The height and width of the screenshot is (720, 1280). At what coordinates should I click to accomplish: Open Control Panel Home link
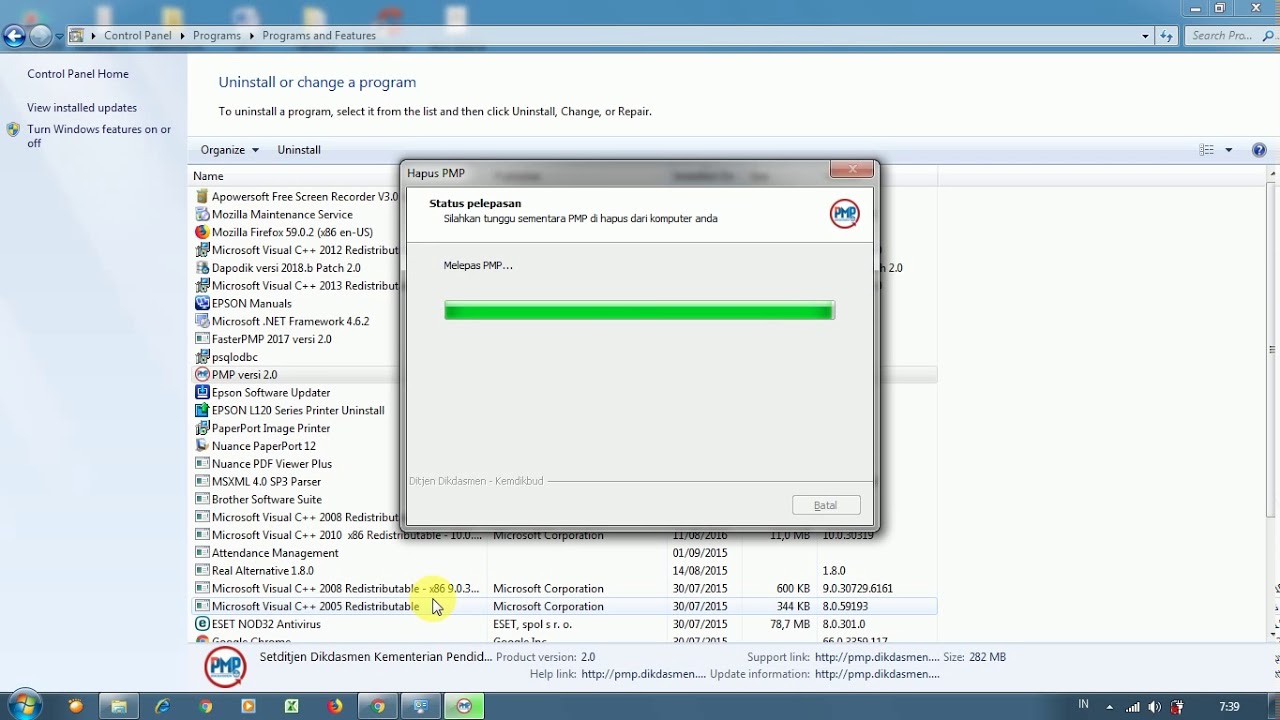pos(78,74)
